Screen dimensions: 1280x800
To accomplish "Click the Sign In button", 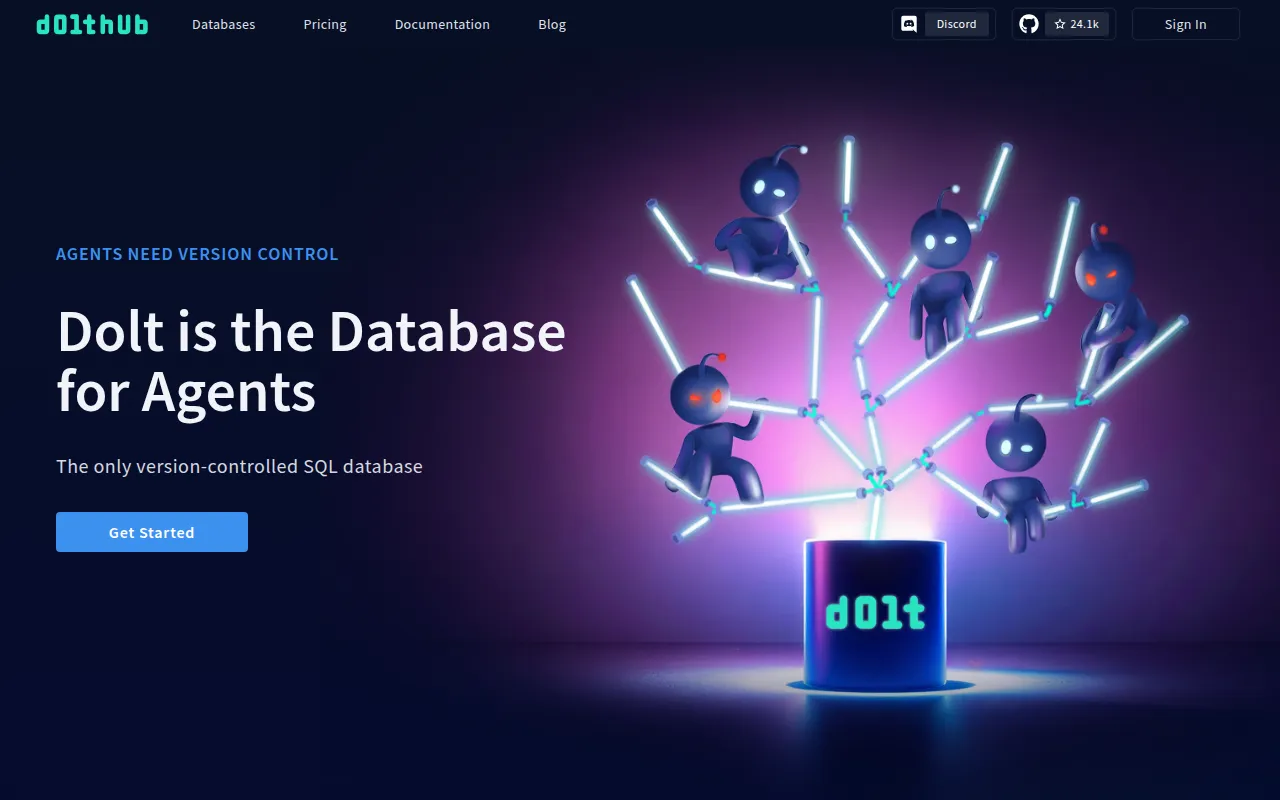I will click(x=1186, y=24).
